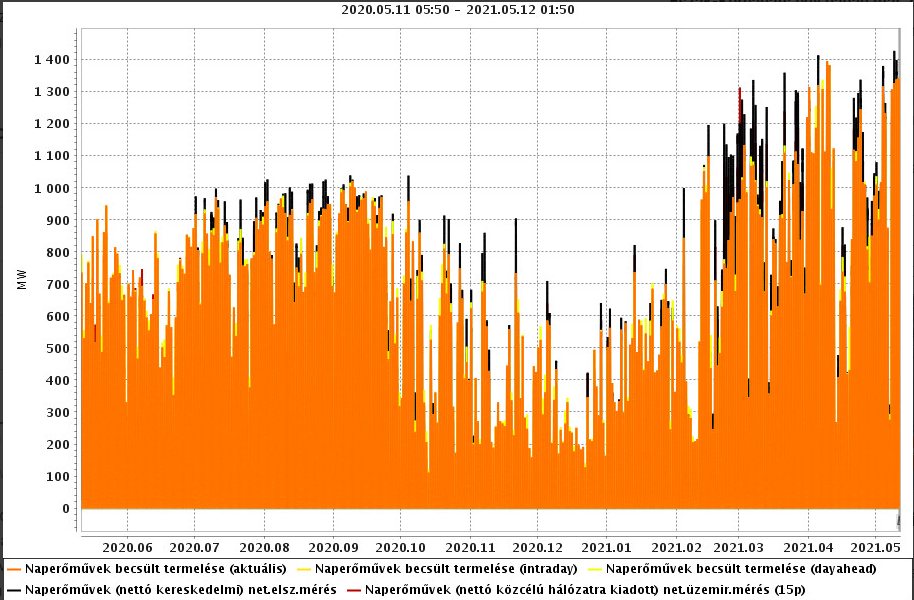Click the chart title date range

pyautogui.click(x=458, y=10)
